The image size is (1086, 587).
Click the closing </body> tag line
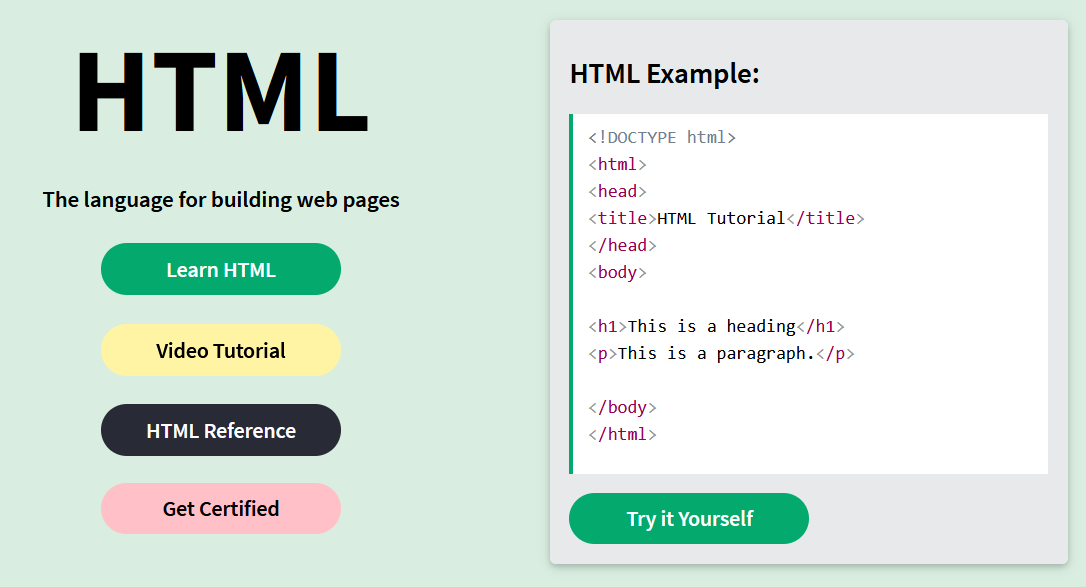pyautogui.click(x=622, y=408)
